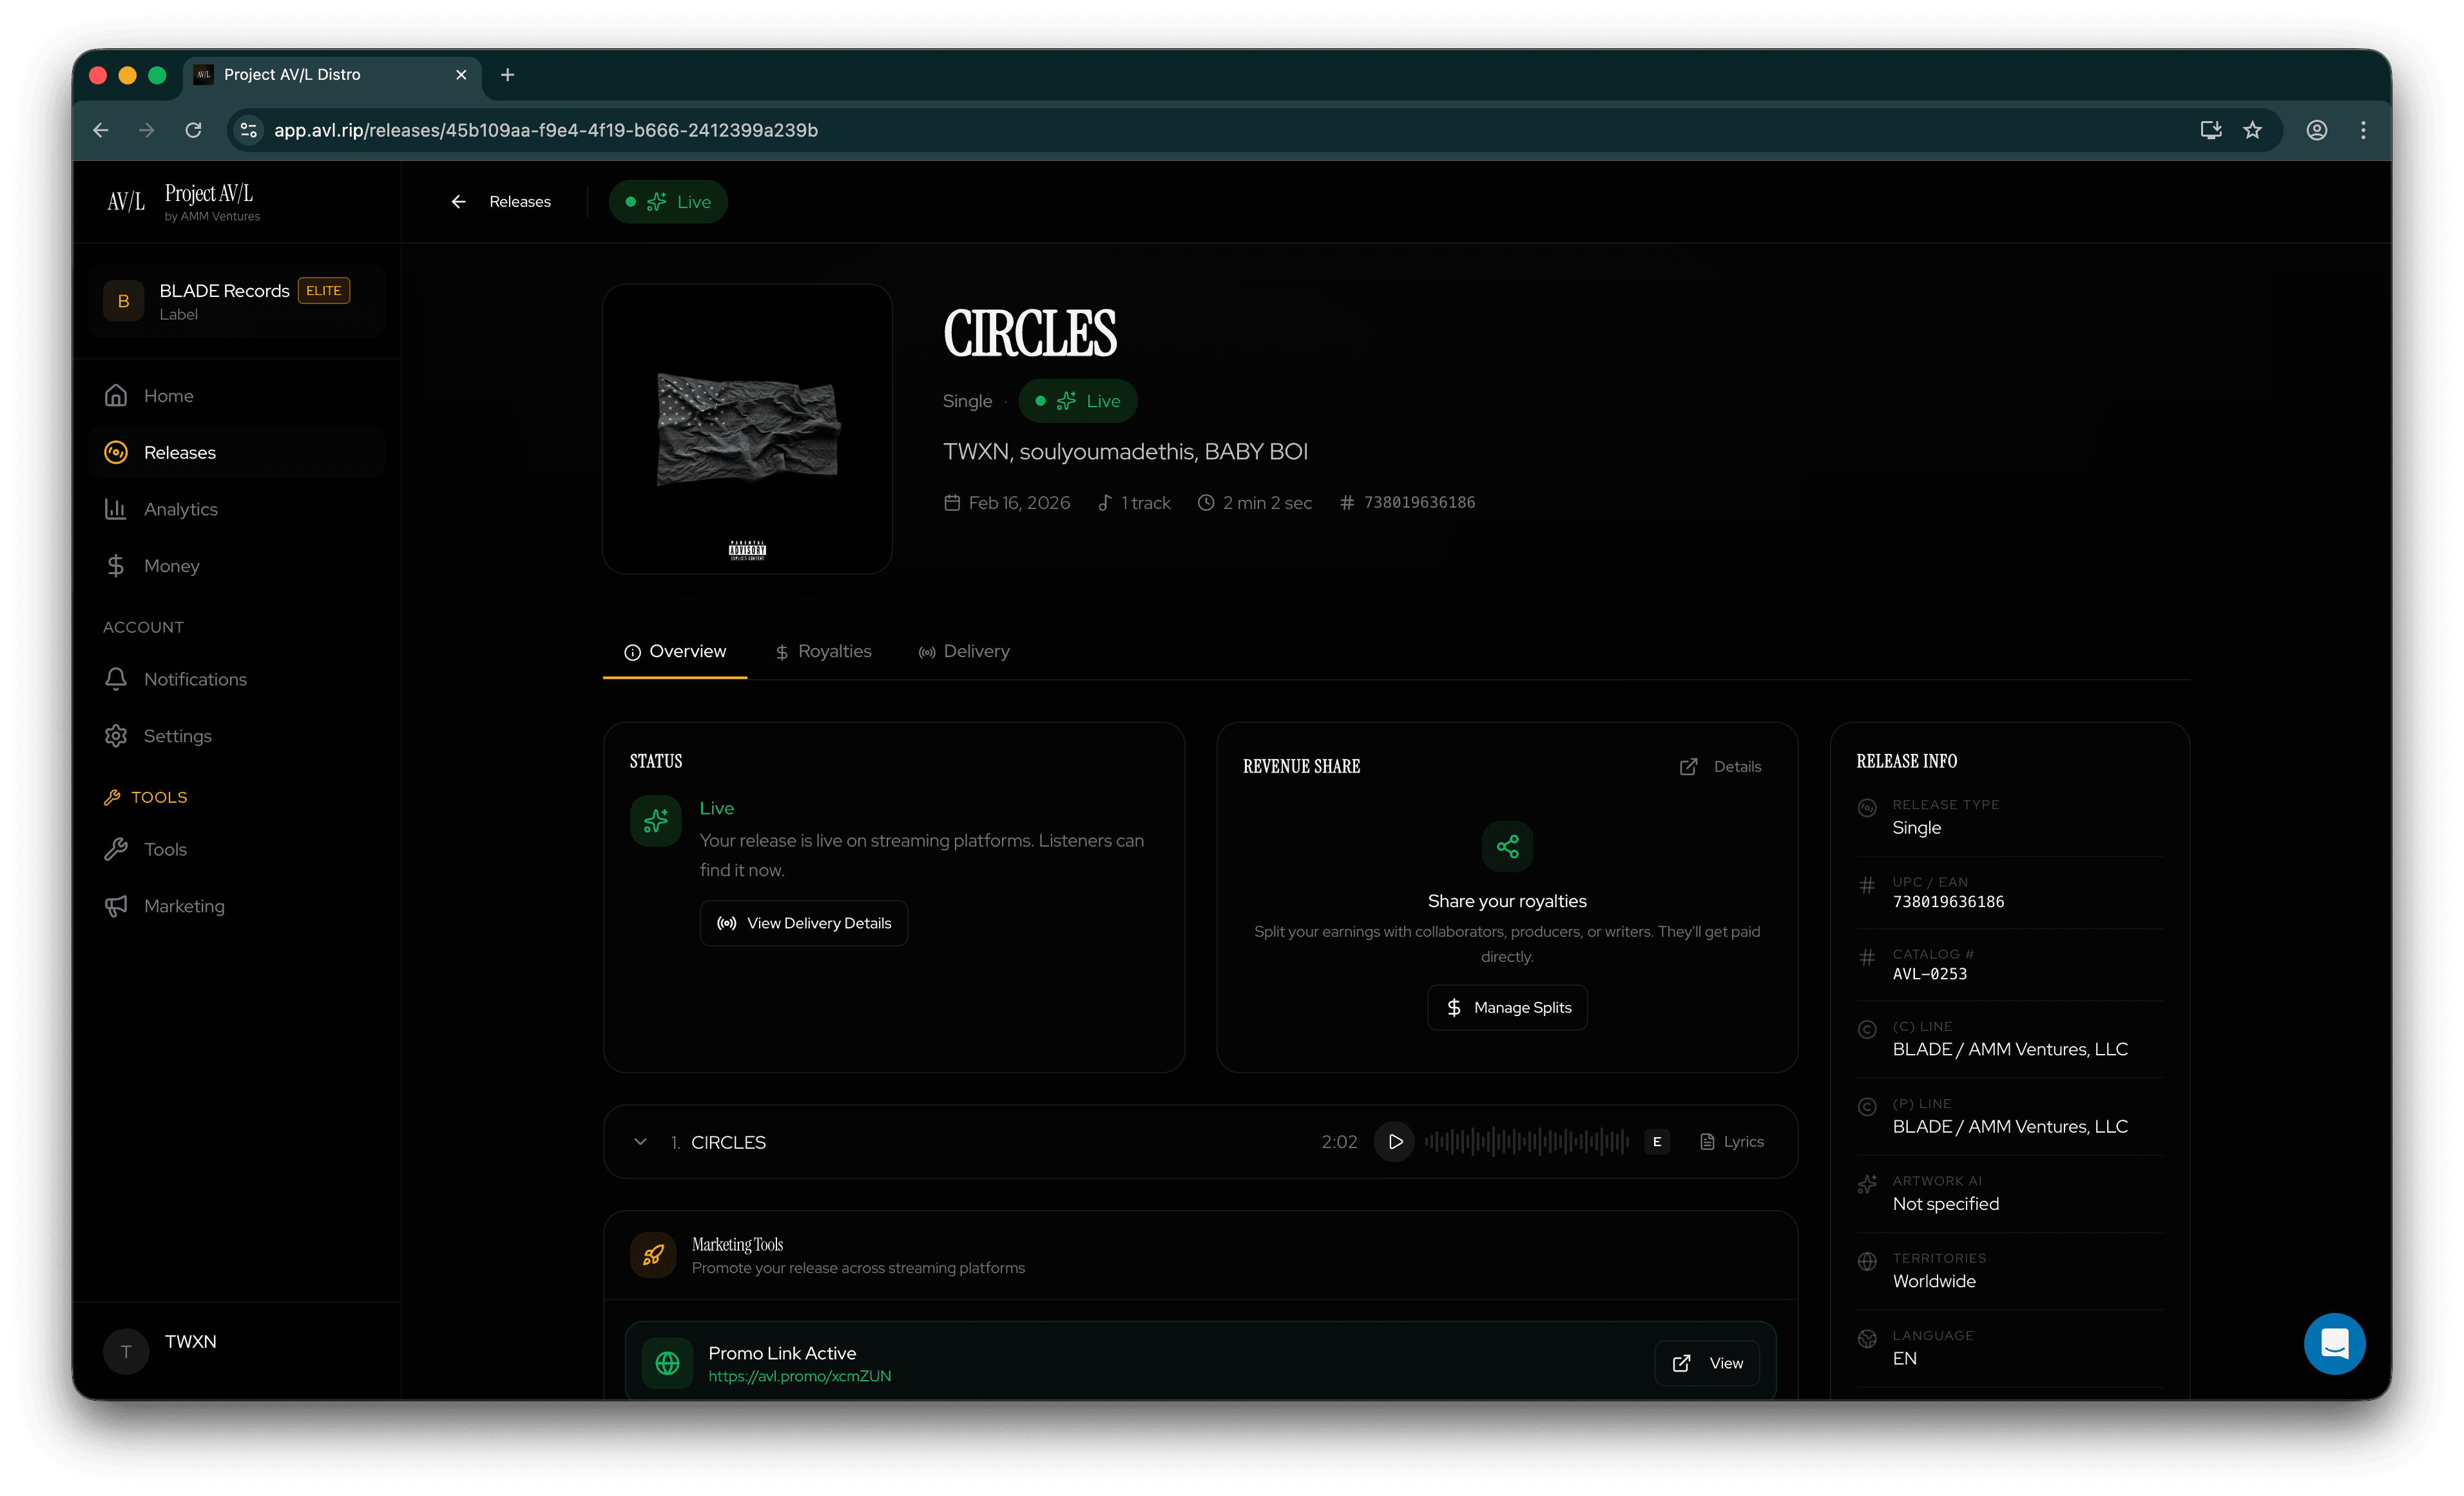Click the BLADE Records label avatar

124,301
